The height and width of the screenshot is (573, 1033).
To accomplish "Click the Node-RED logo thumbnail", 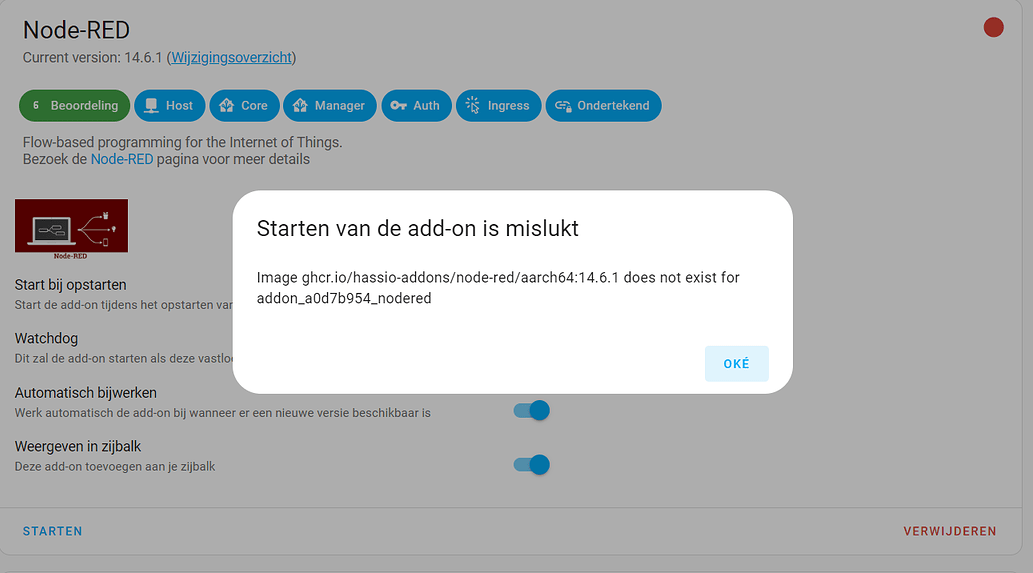I will click(x=71, y=226).
